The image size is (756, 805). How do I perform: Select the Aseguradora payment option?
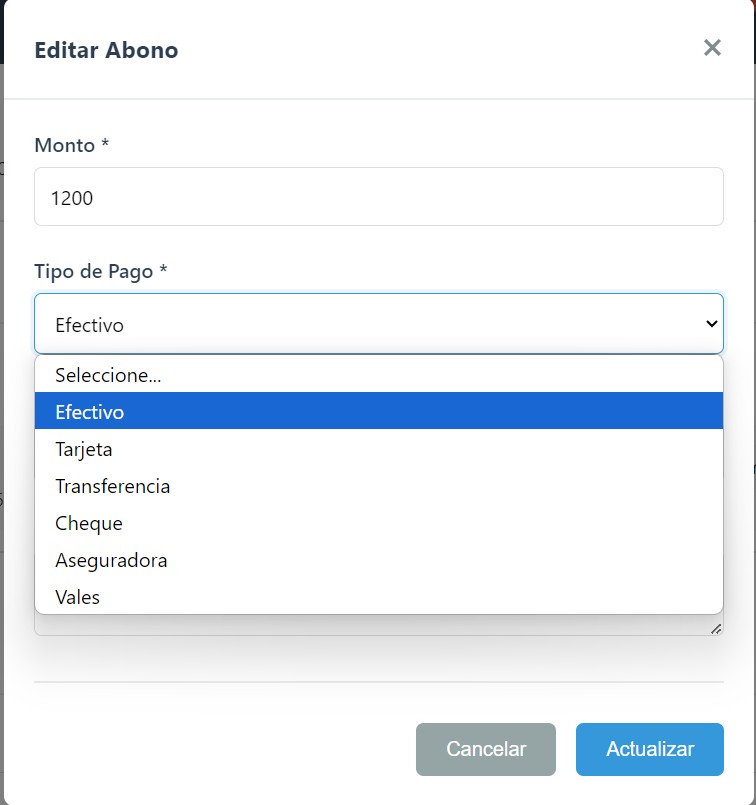378,560
